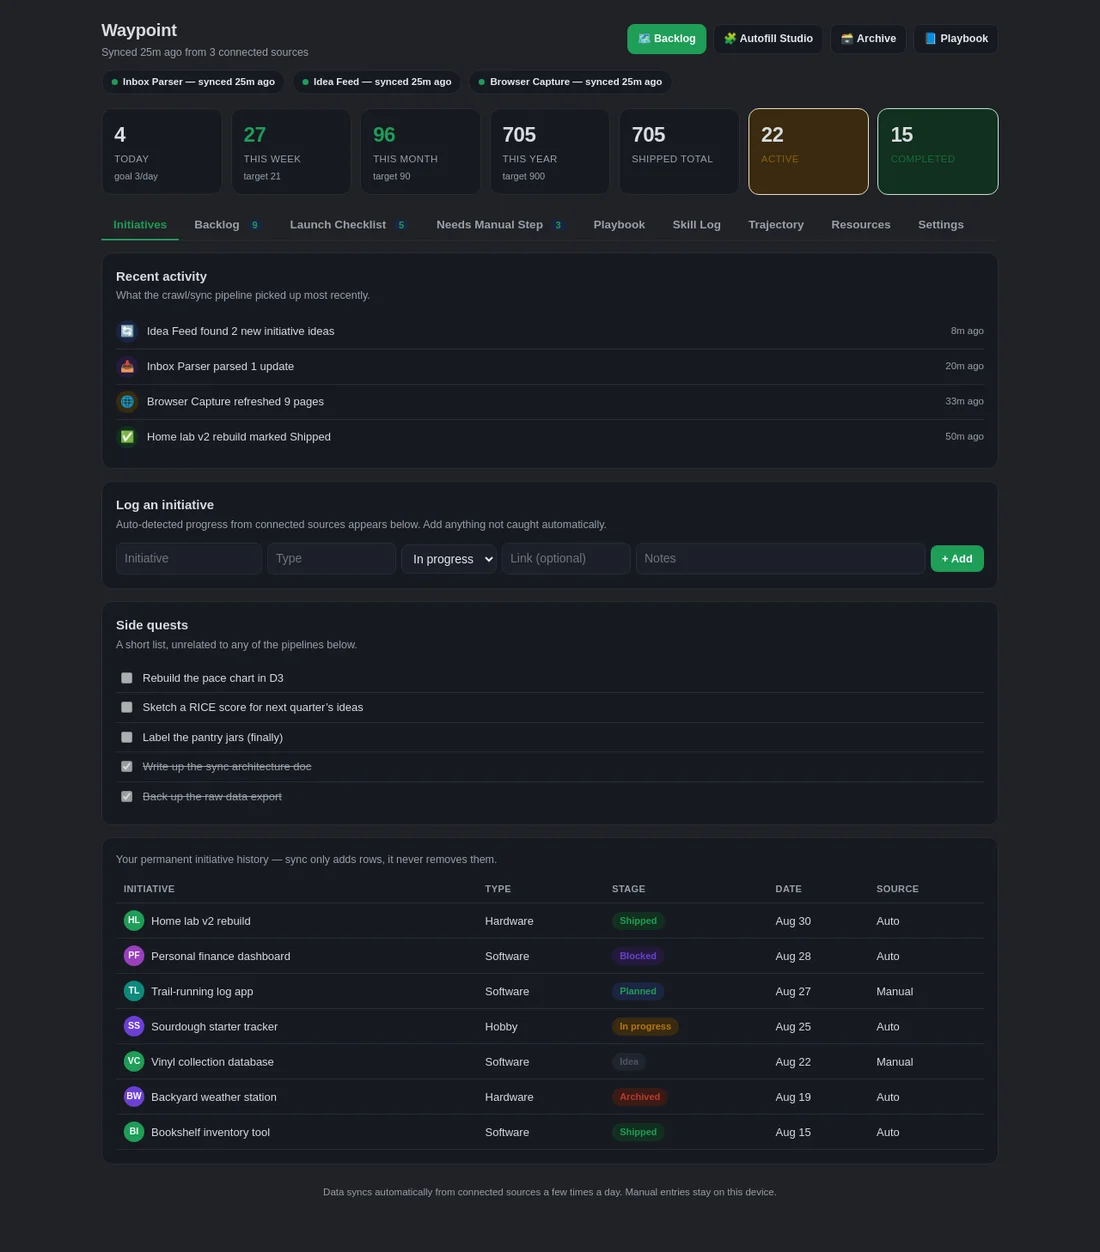Uncheck 'Back up the raw data export'
1100x1252 pixels.
click(x=127, y=797)
